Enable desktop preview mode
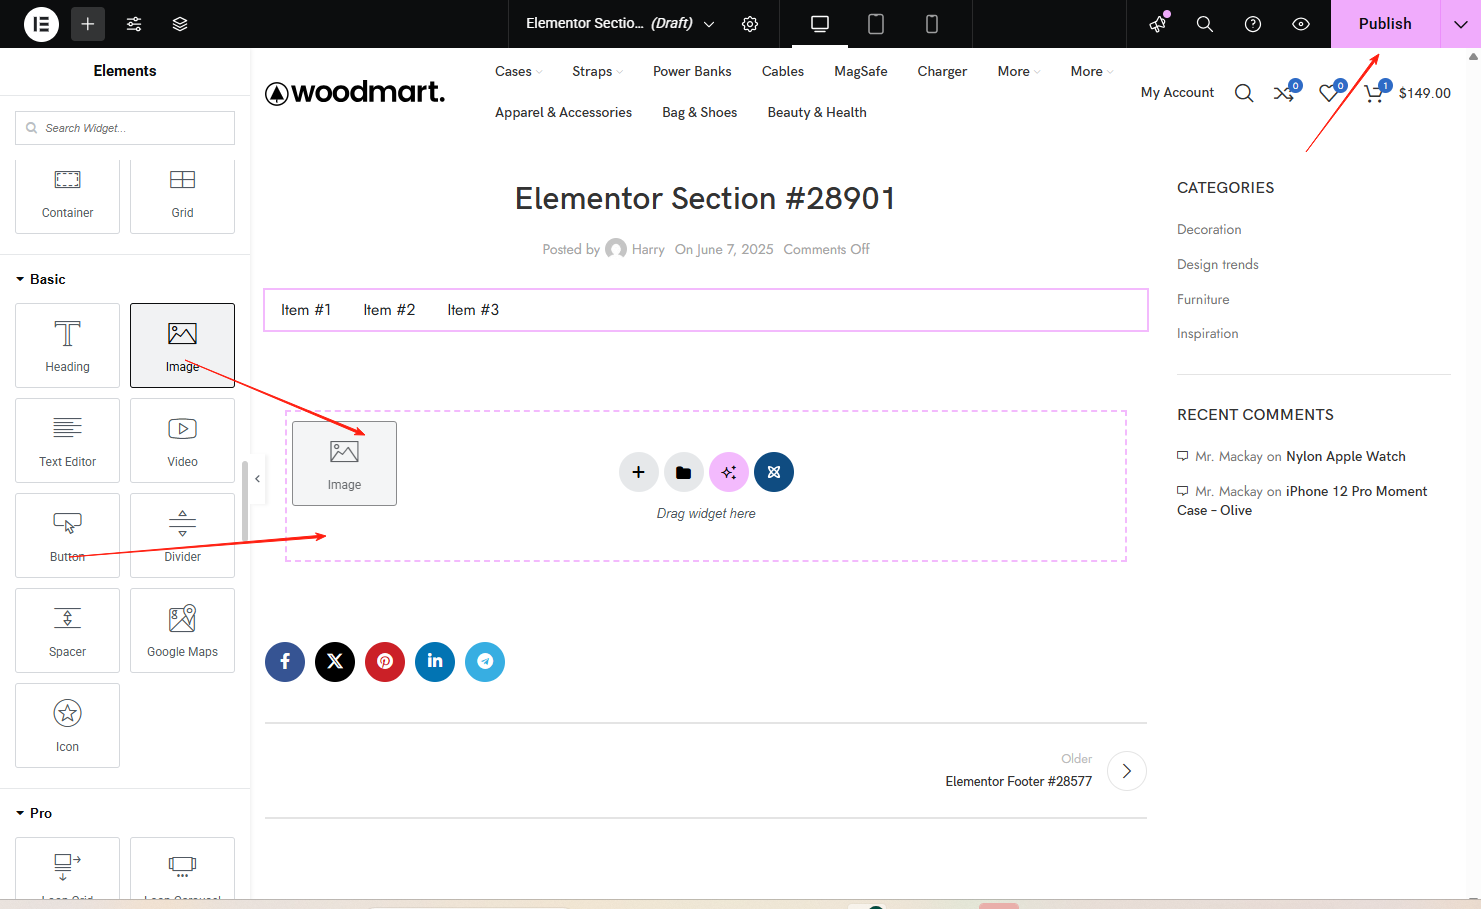1481x909 pixels. [x=820, y=23]
